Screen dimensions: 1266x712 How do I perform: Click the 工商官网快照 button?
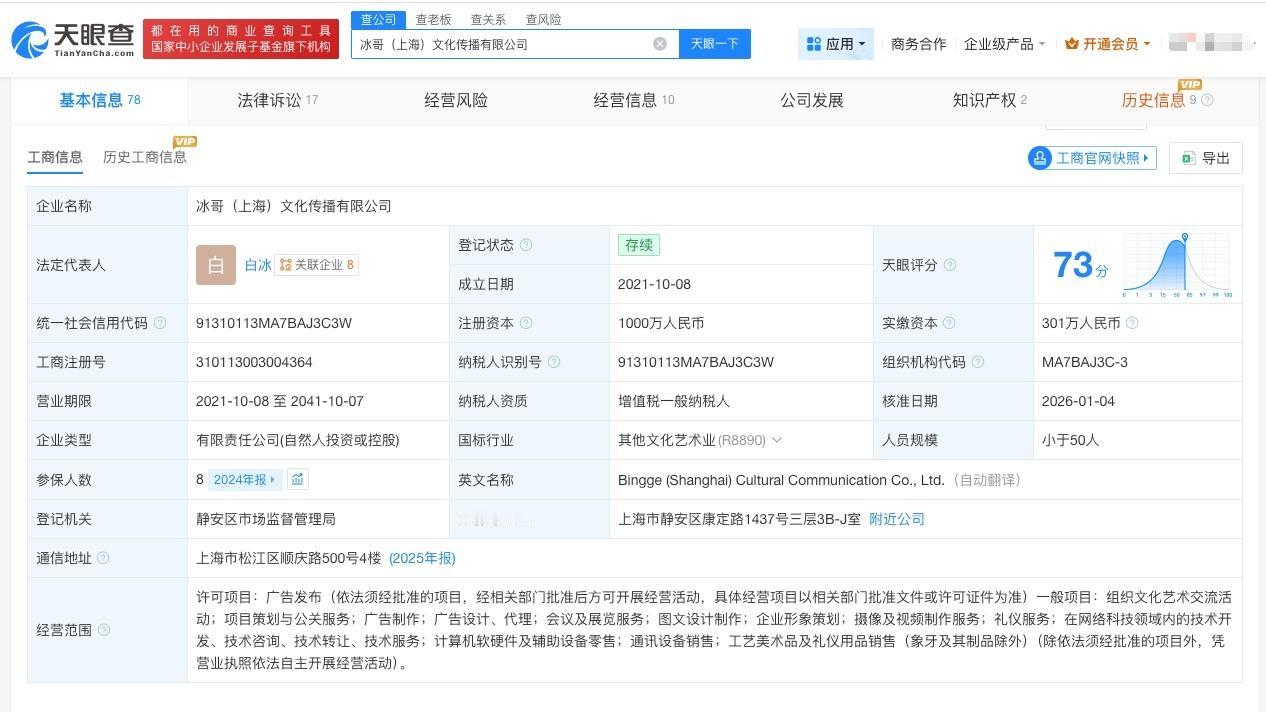coord(1092,158)
